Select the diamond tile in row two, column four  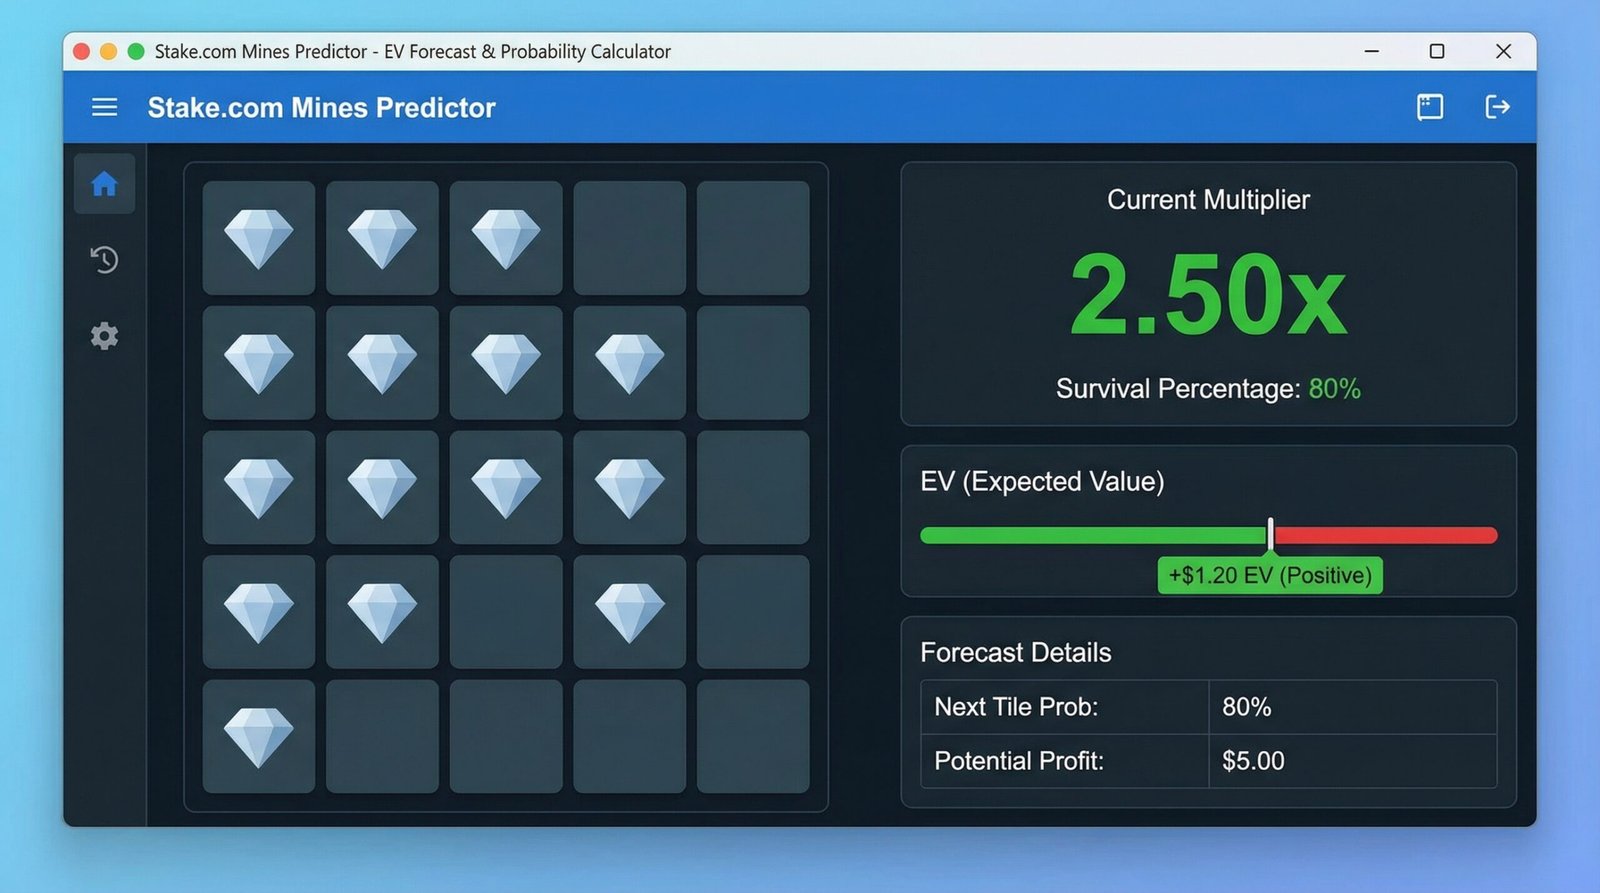click(x=629, y=363)
